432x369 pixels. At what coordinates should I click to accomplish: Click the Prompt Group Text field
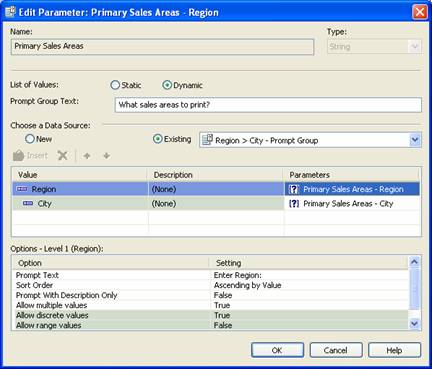click(268, 105)
